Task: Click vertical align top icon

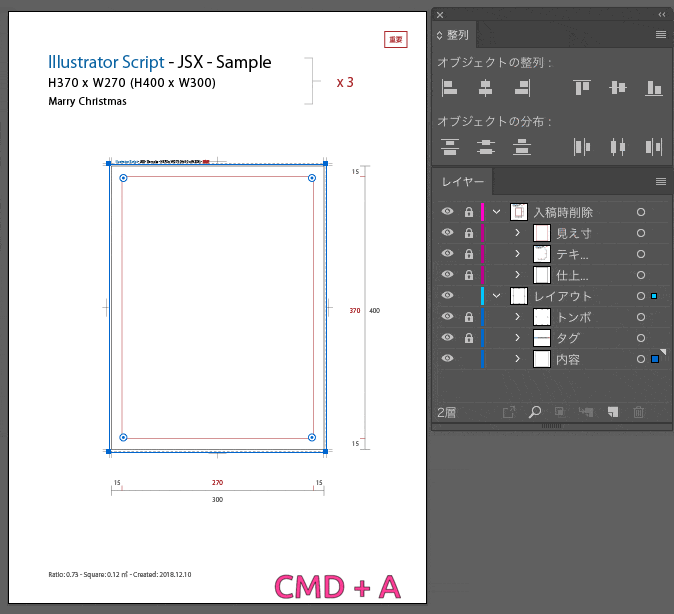Action: coord(582,88)
